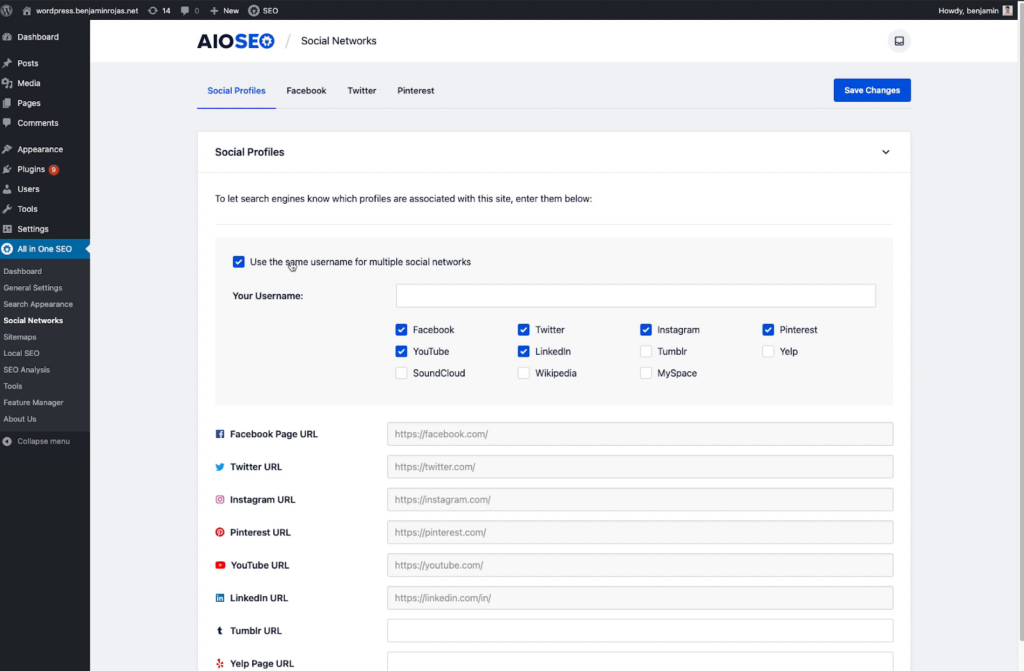The width and height of the screenshot is (1024, 671).
Task: Open the help panel icon at top right
Action: coord(899,41)
